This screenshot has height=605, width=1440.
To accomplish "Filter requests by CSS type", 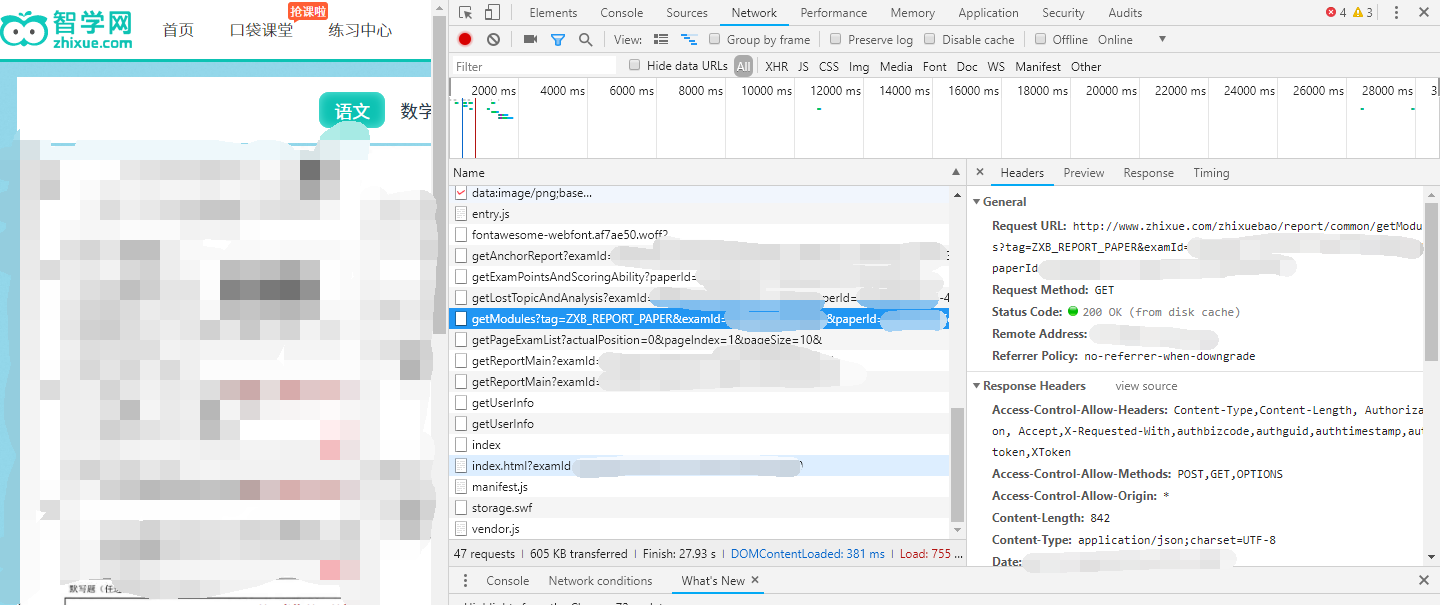I will pyautogui.click(x=829, y=66).
